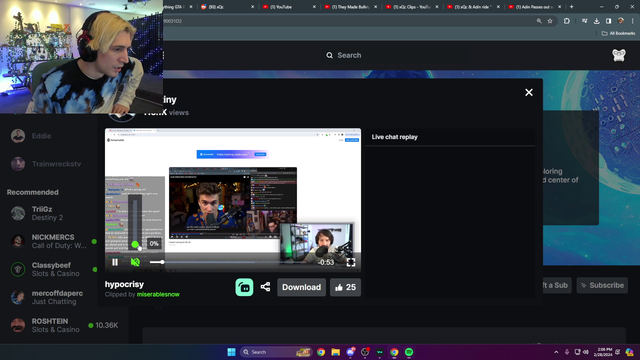Click the green Kick clip icon button
This screenshot has height=360, width=640.
(244, 287)
